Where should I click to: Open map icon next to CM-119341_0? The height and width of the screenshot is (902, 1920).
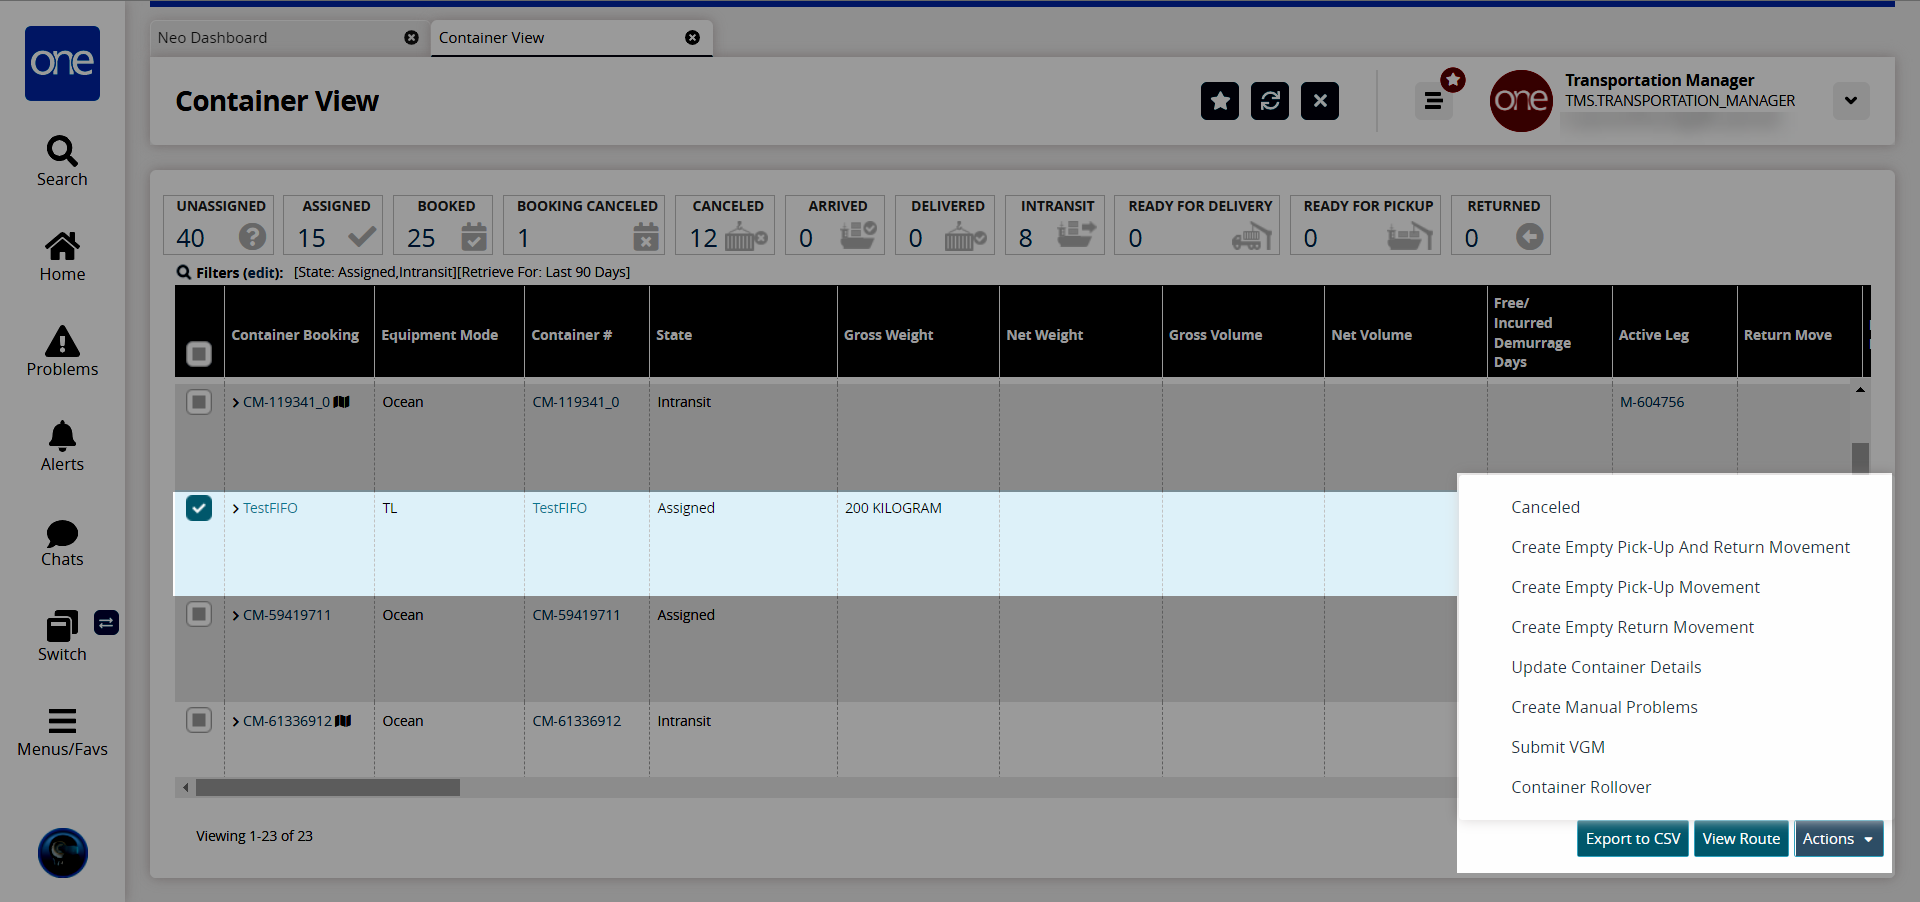342,402
